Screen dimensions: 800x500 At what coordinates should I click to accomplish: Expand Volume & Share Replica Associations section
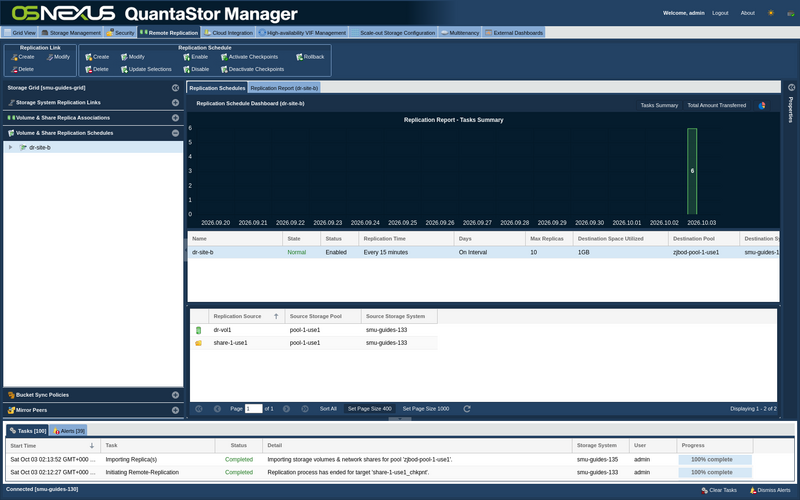pos(176,118)
